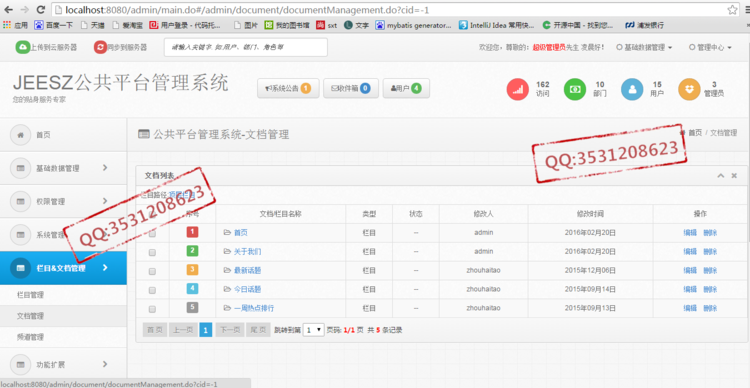
Task: Click the 系统公告 button
Action: [288, 89]
